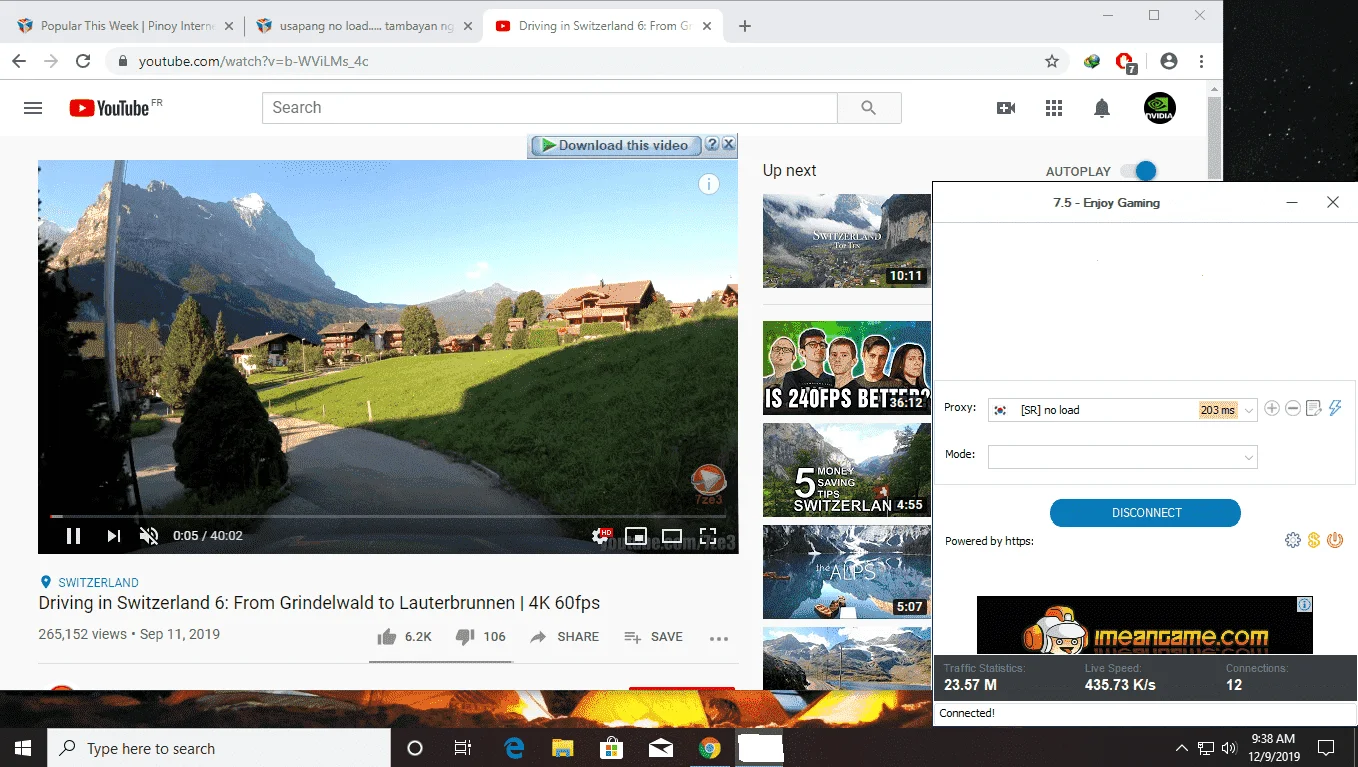Click the imeangame.com ad banner

tap(1144, 625)
